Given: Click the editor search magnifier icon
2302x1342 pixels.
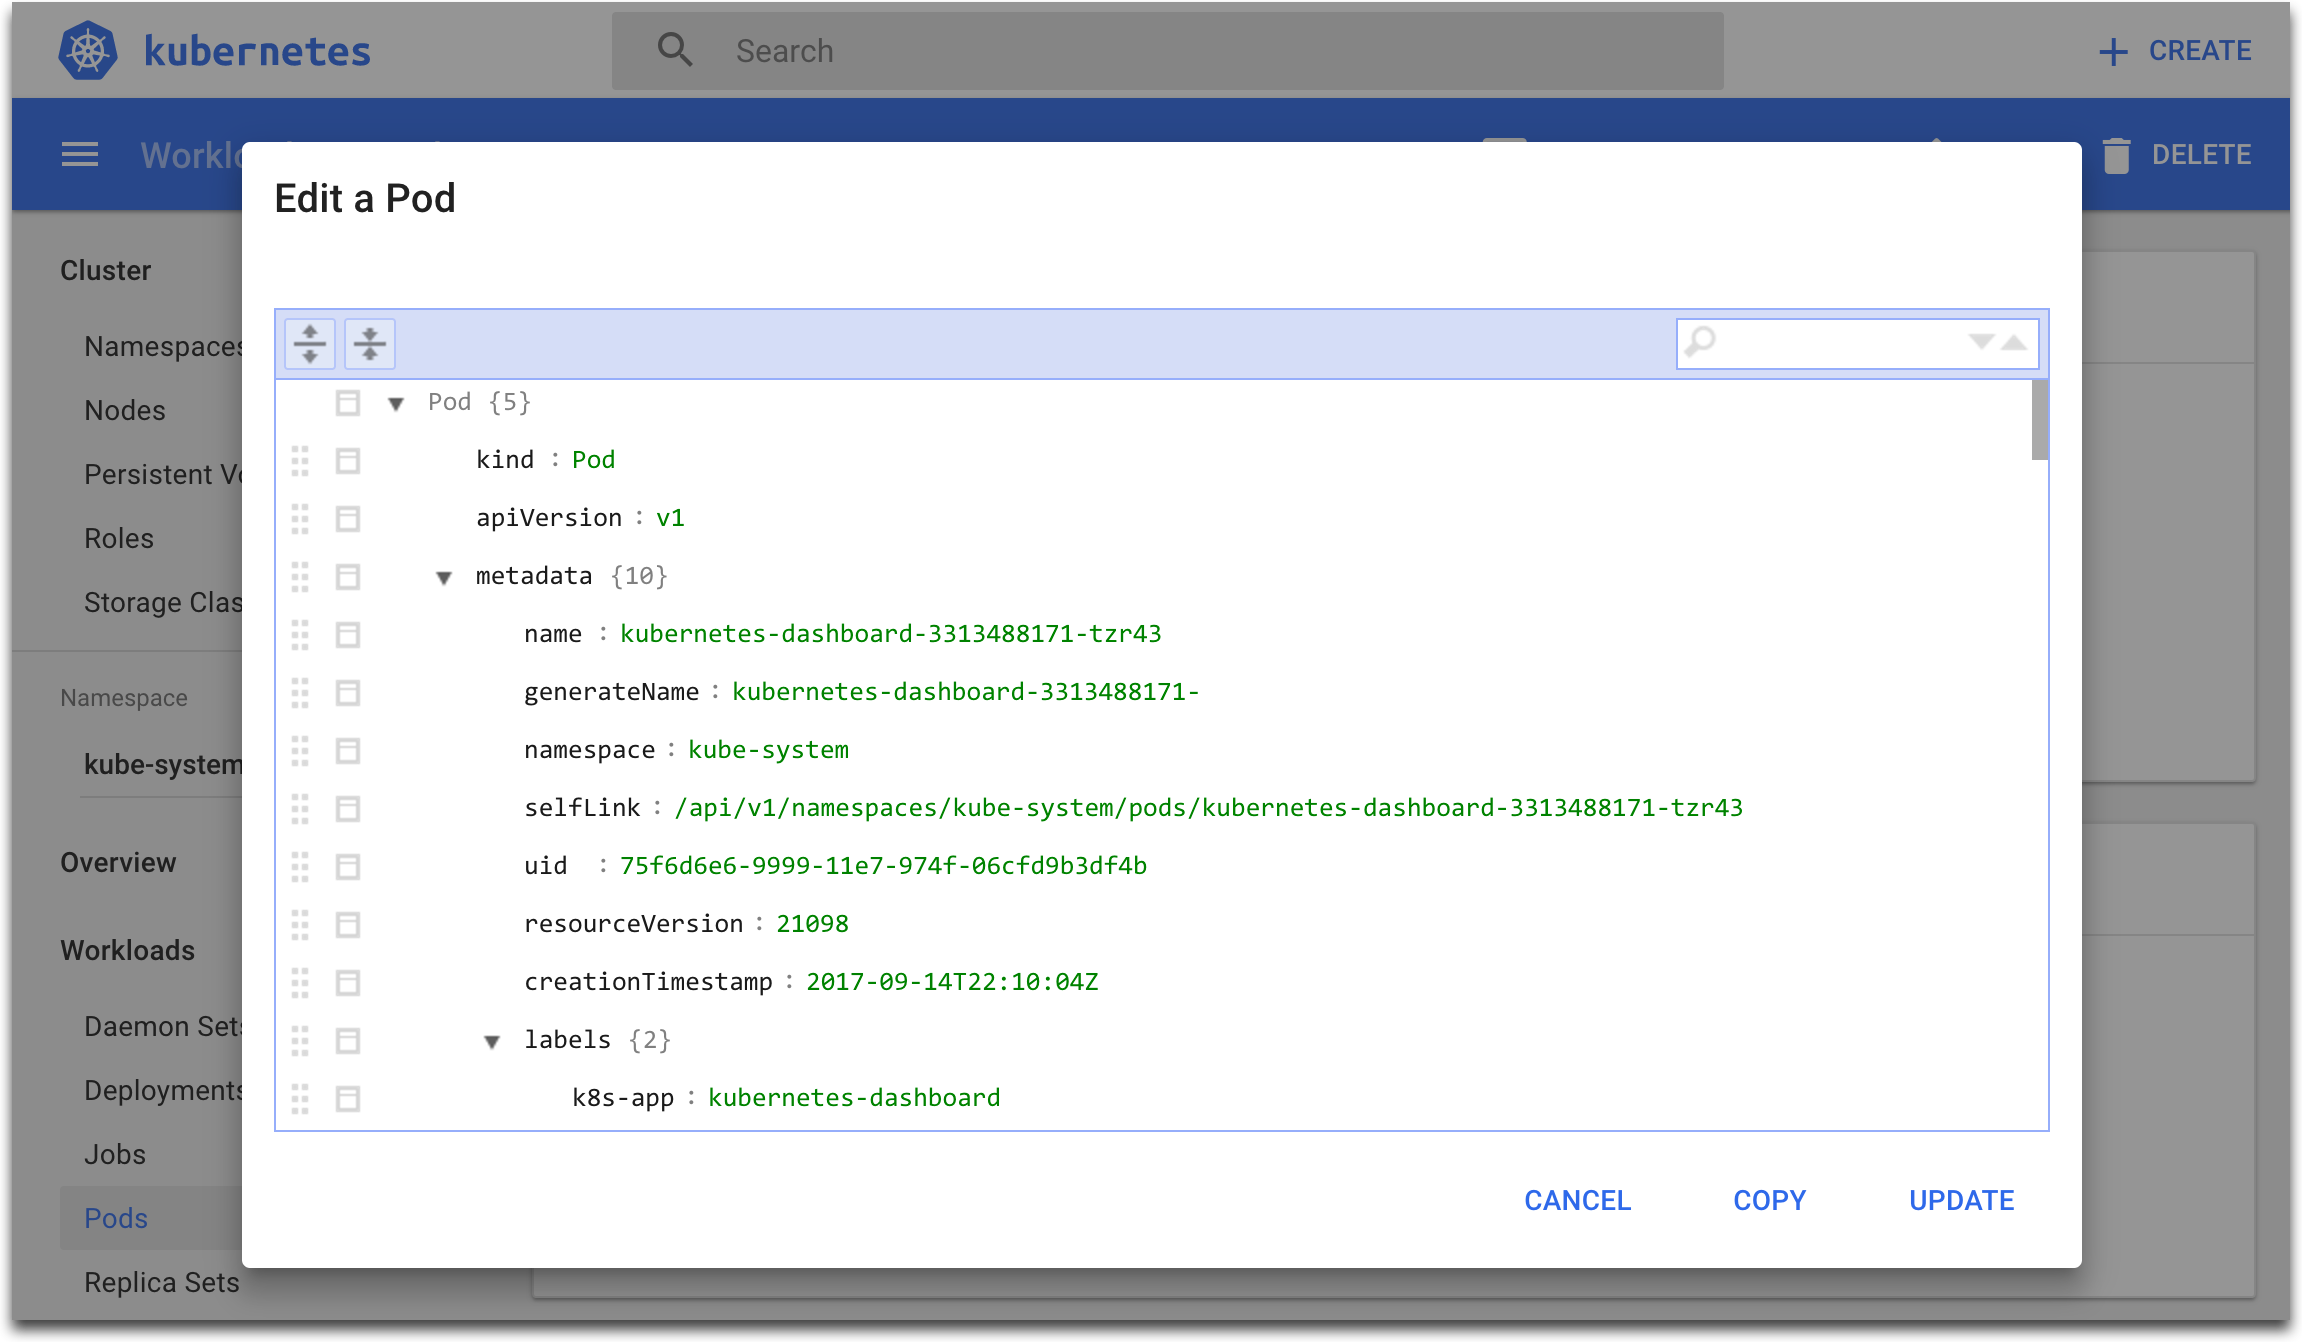Looking at the screenshot, I should [x=1700, y=343].
